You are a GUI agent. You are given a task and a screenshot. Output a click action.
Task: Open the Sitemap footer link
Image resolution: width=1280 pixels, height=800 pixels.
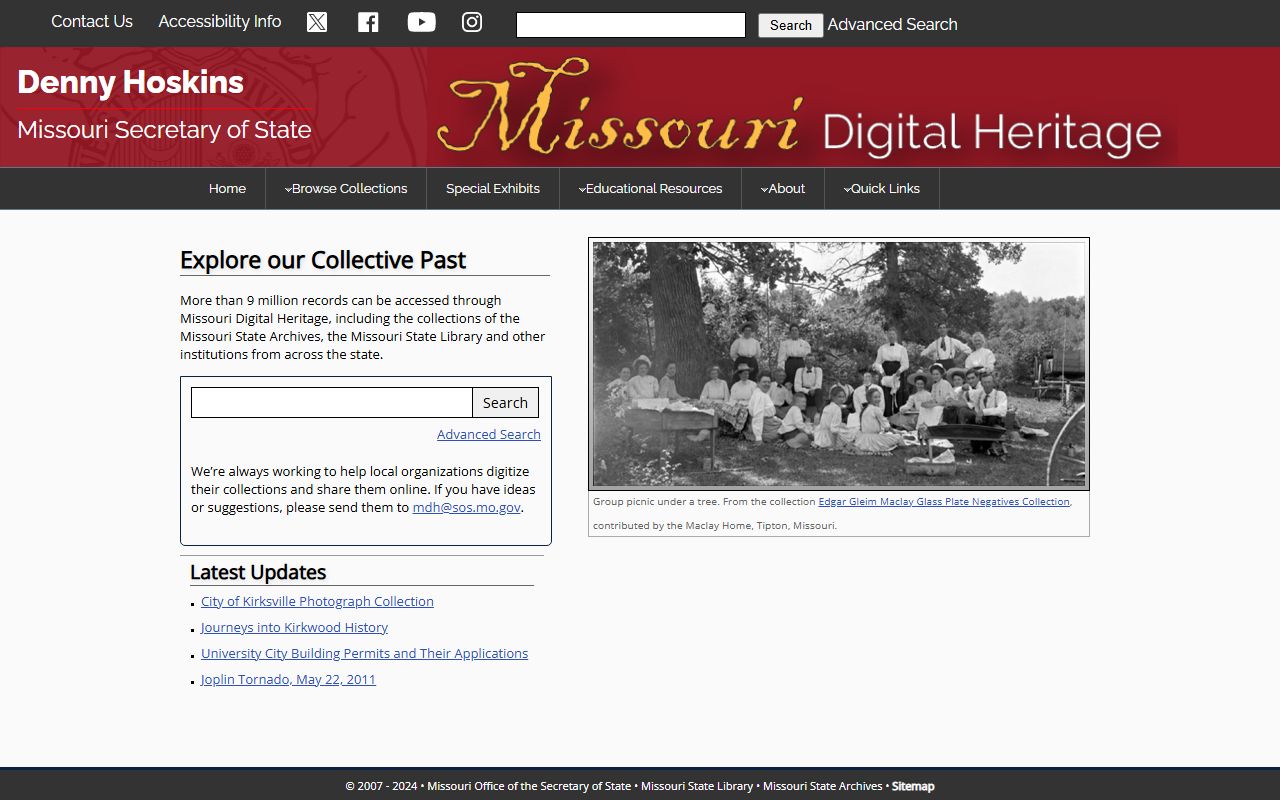coord(913,786)
